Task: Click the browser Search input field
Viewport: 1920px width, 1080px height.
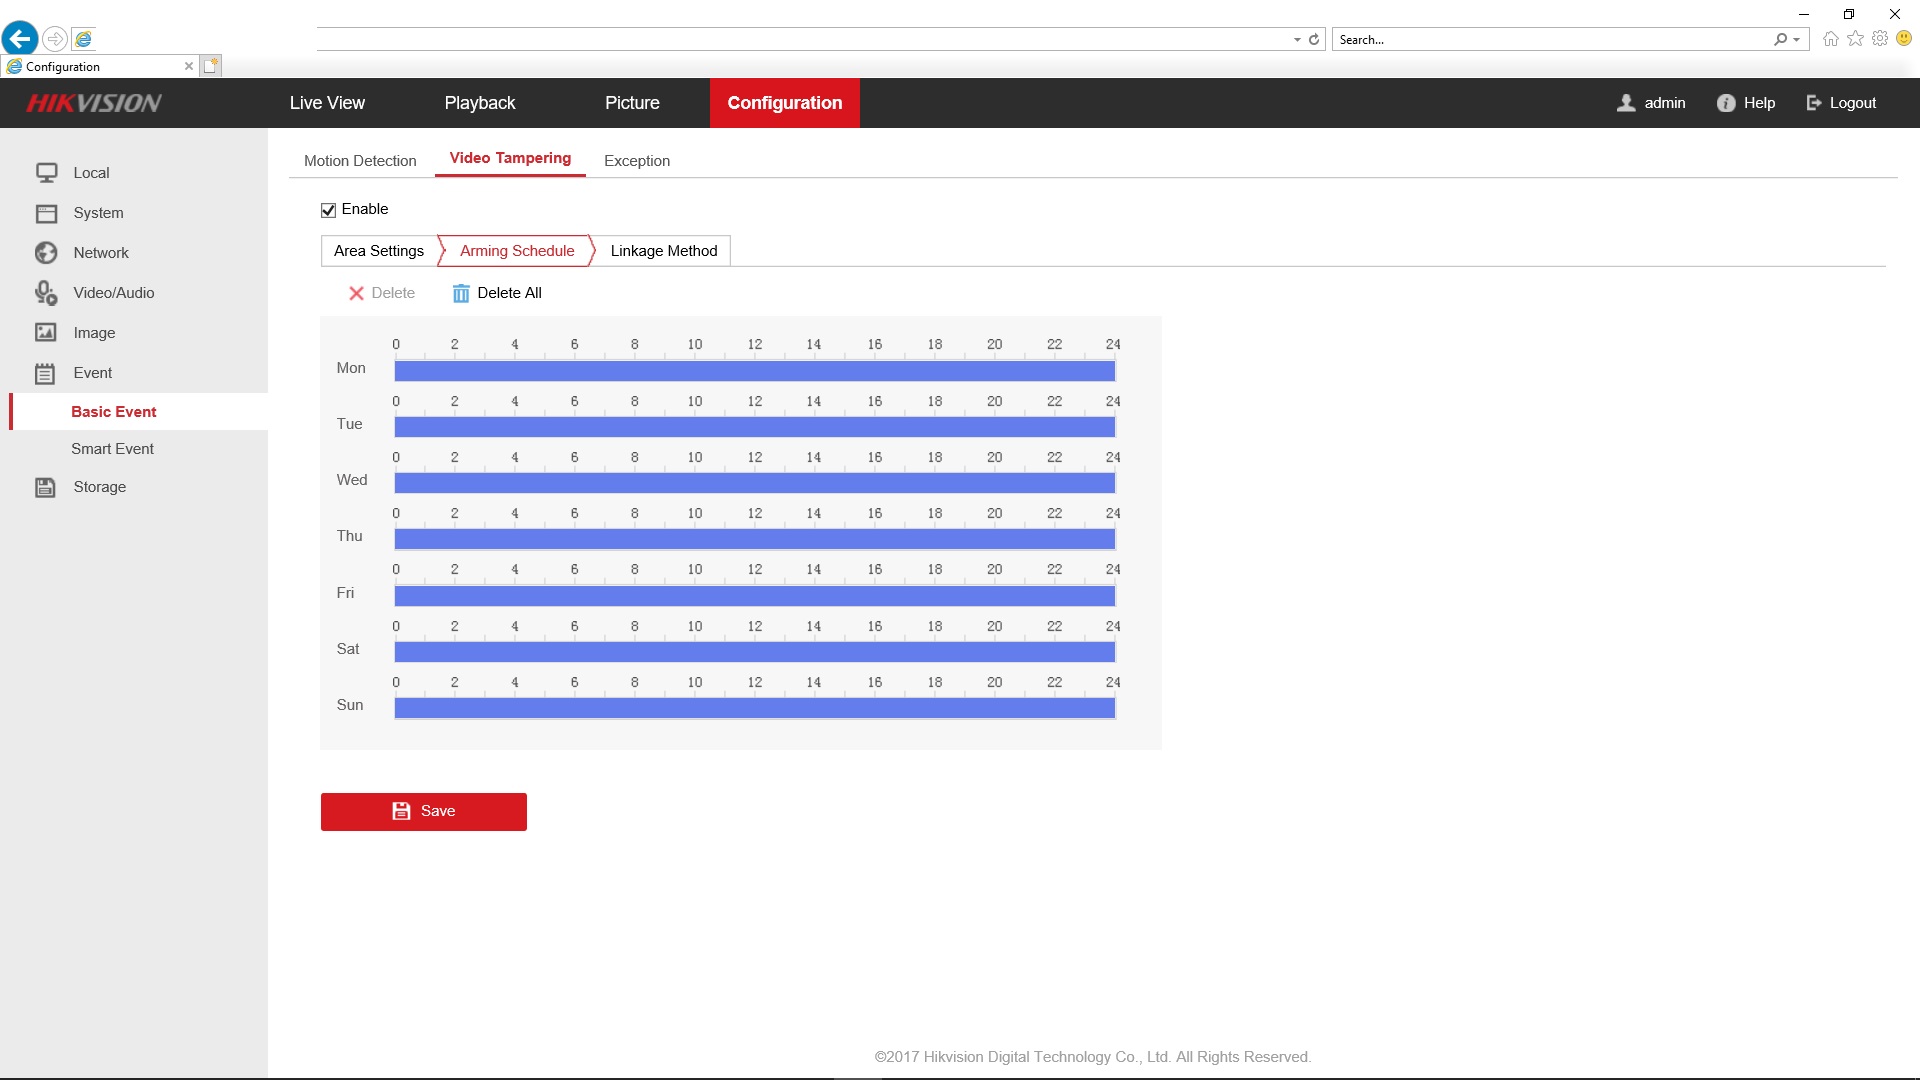Action: tap(1550, 40)
